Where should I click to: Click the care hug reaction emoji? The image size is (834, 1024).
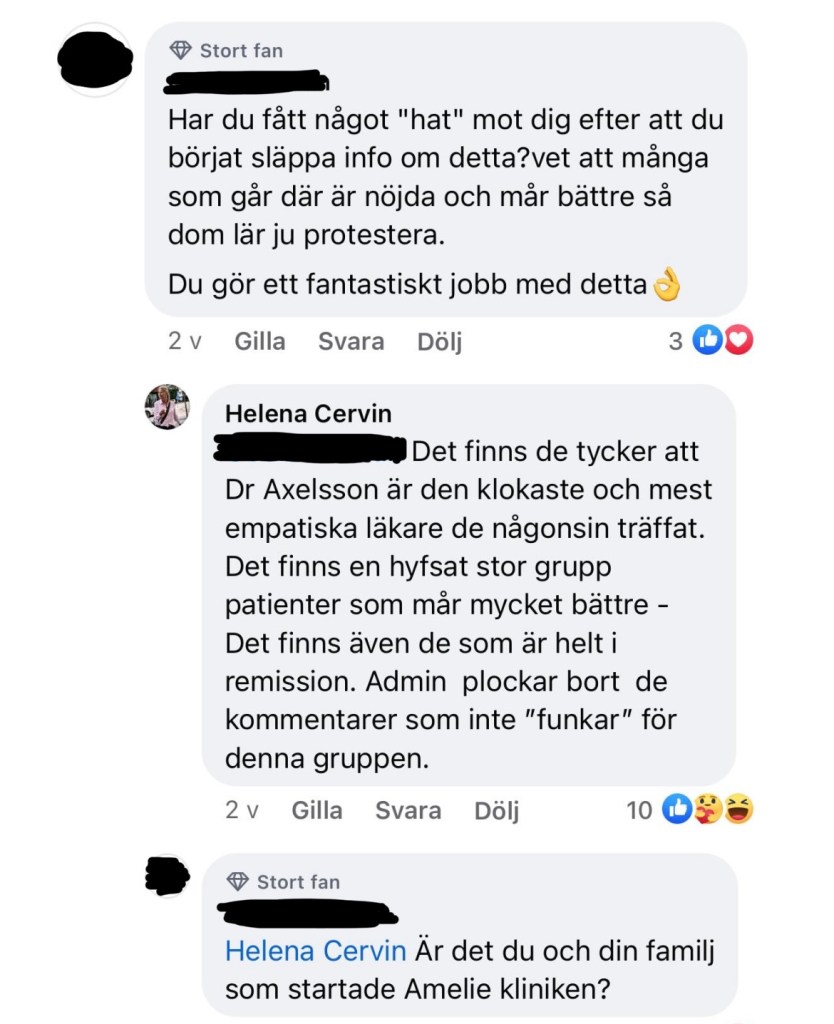coord(708,809)
